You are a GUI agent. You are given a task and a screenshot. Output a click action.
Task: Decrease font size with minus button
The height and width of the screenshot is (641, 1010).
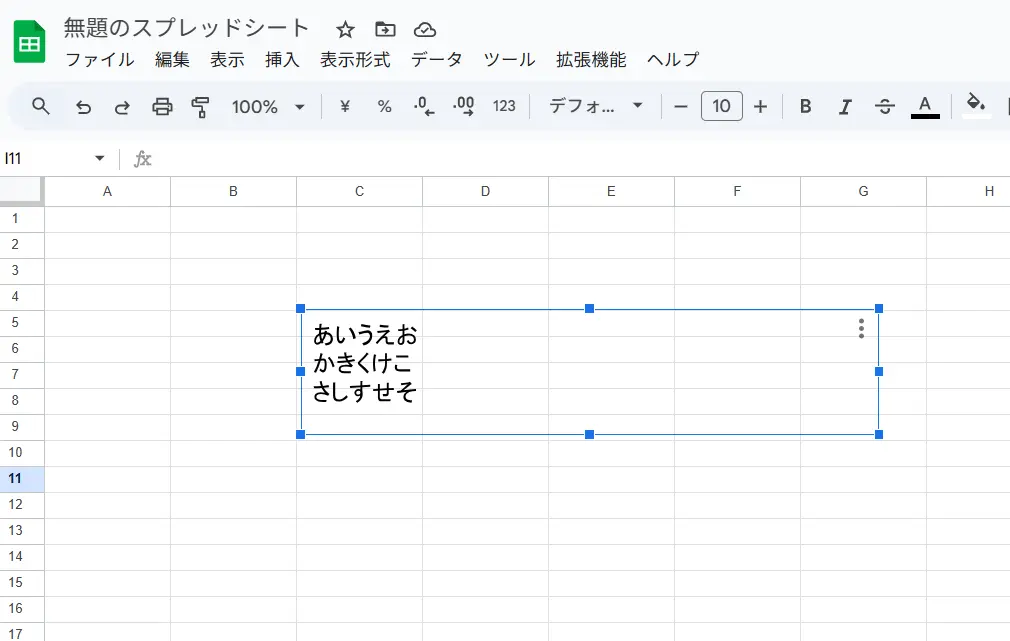click(x=681, y=107)
